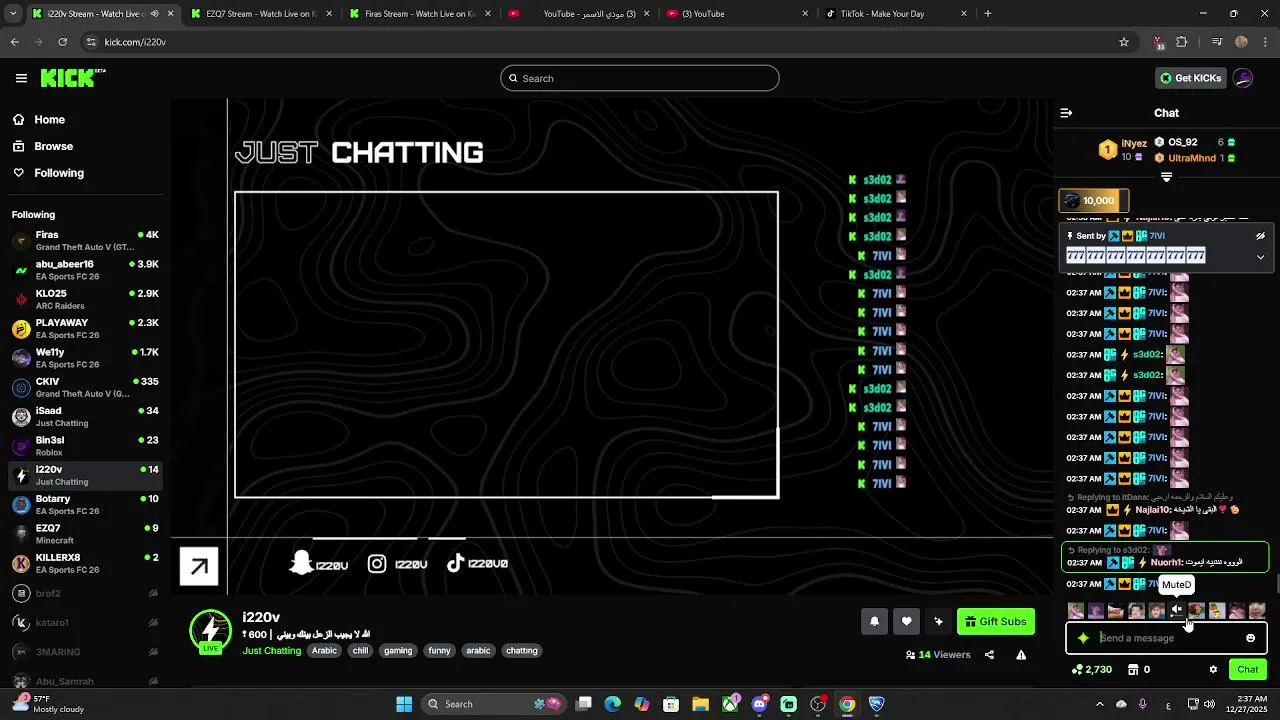Open offline kataro1 channel
1280x720 pixels.
coord(85,622)
